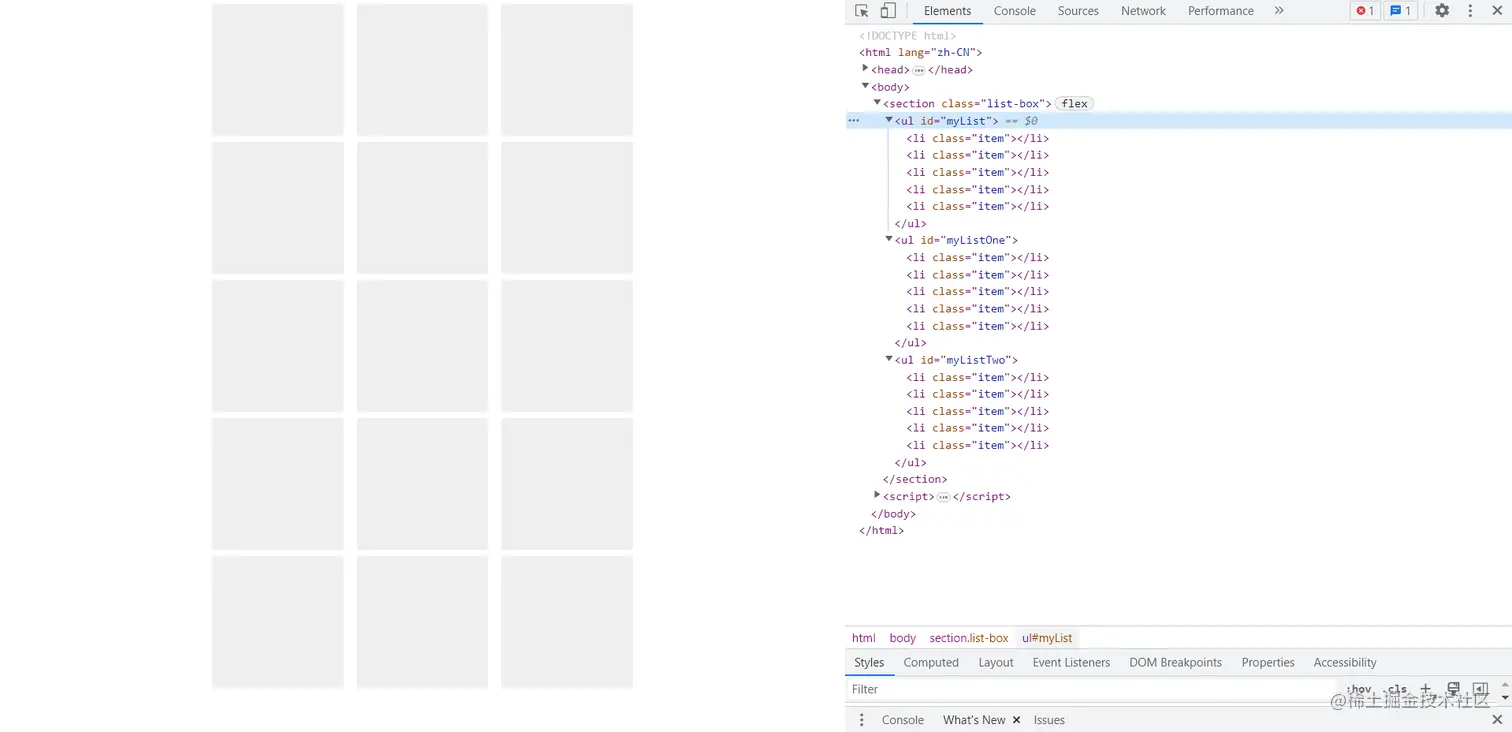
Task: Toggle the device toolbar icon
Action: pos(887,11)
